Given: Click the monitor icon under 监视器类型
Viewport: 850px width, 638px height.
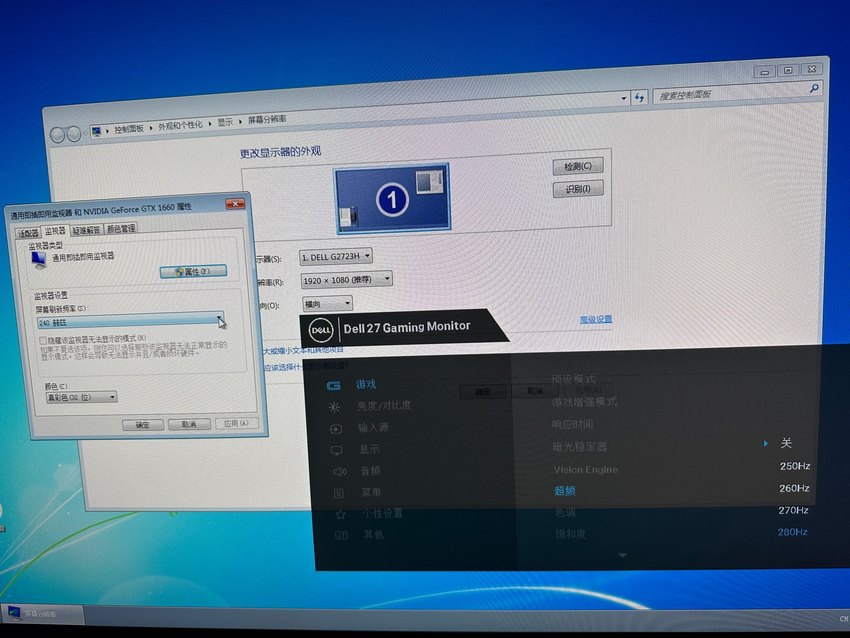Looking at the screenshot, I should click(39, 259).
